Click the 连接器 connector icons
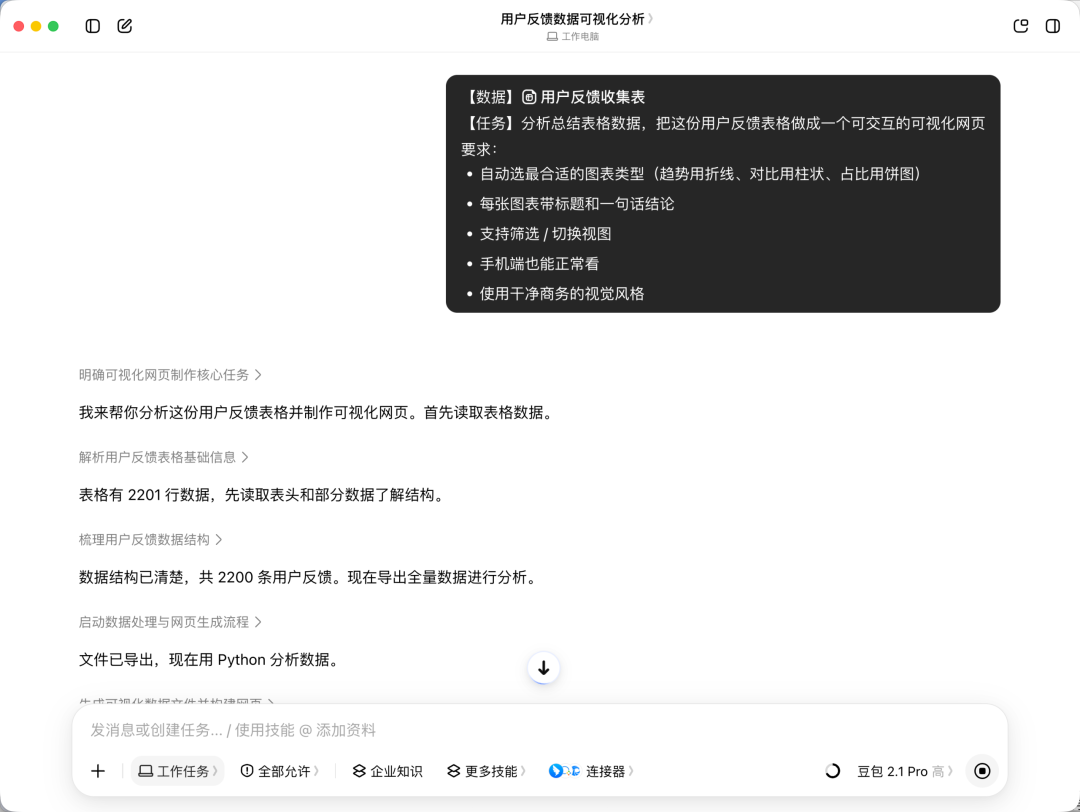This screenshot has height=812, width=1080. [564, 771]
